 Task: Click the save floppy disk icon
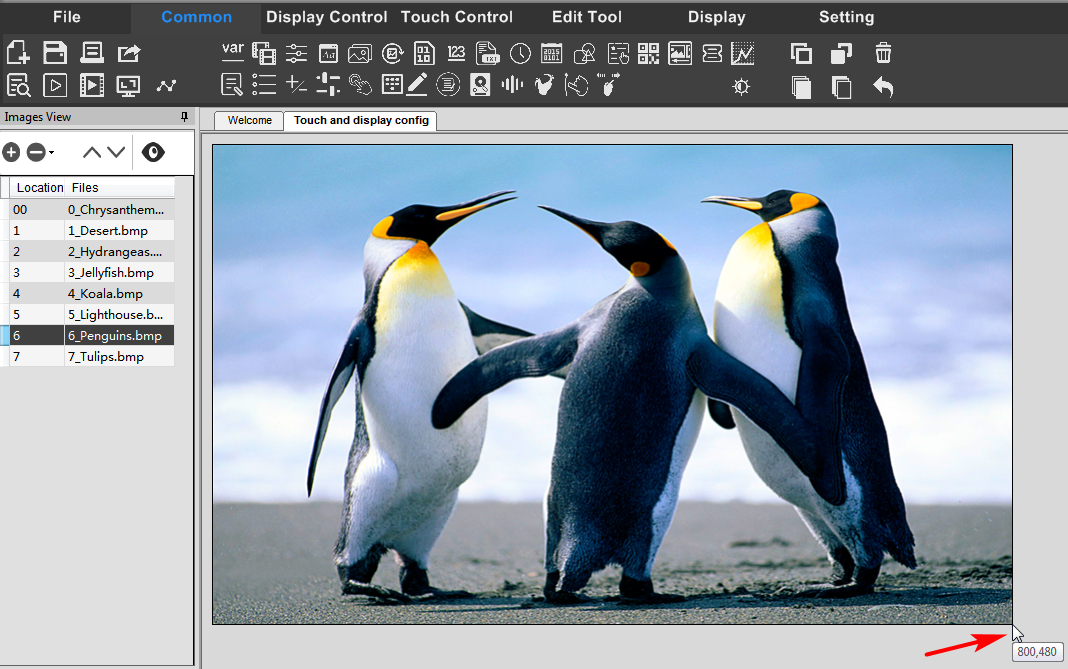click(x=55, y=53)
